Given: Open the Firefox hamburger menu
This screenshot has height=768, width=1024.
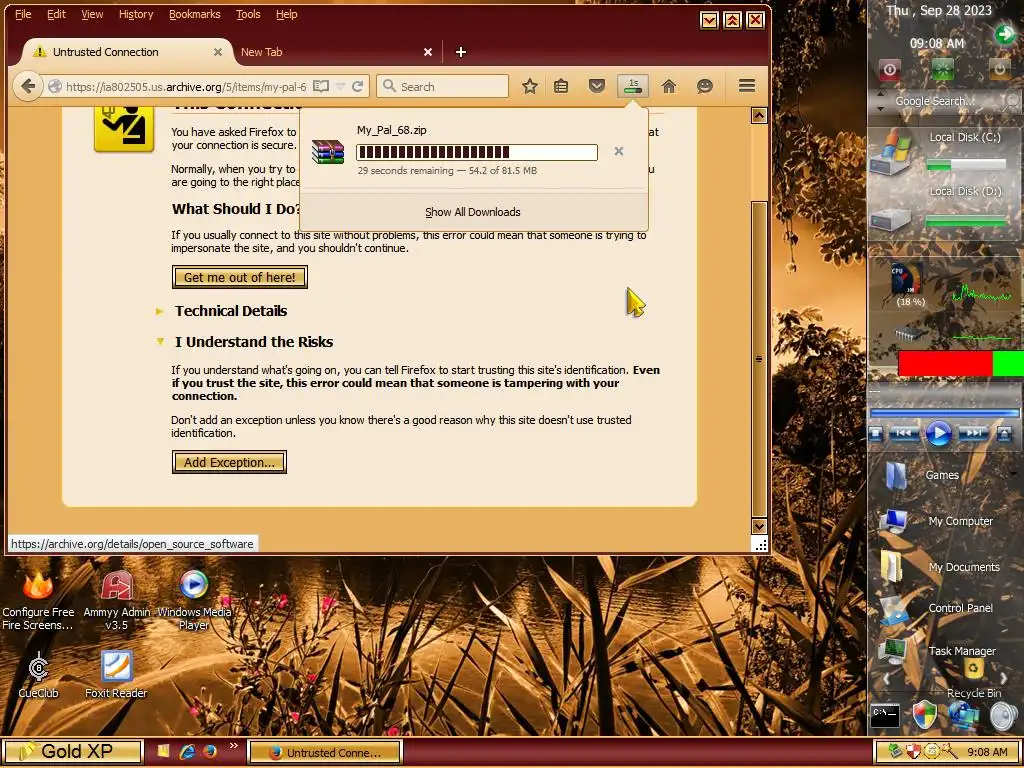Looking at the screenshot, I should click(x=746, y=86).
